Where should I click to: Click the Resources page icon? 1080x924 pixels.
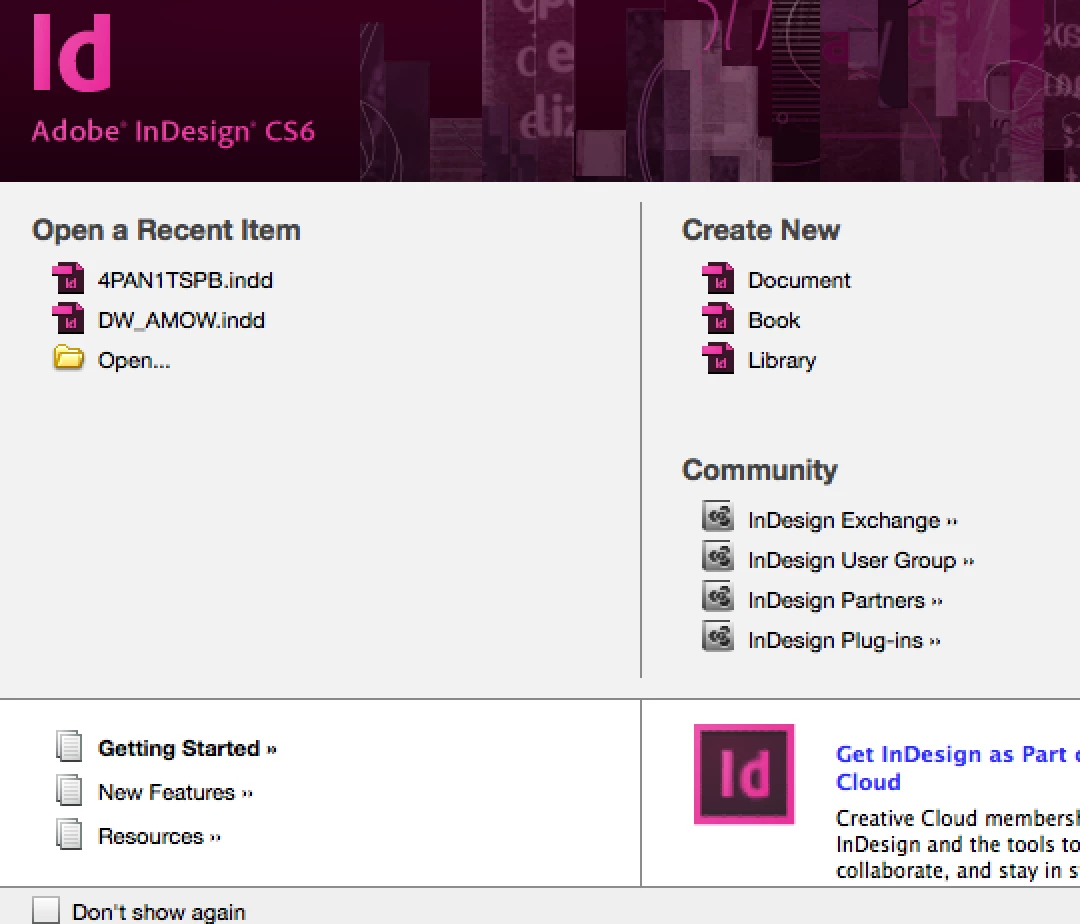pos(69,834)
